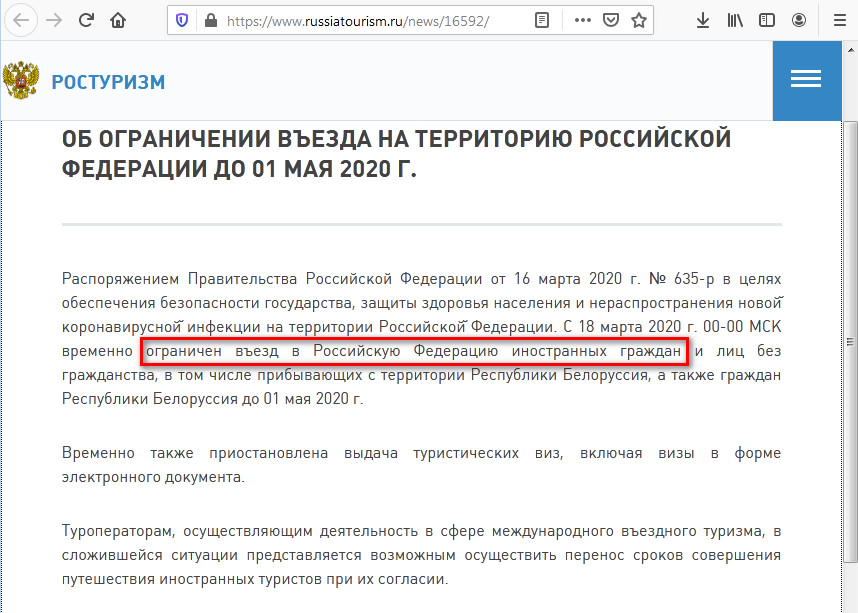Open the Ростуризм site navigation menu

(807, 80)
